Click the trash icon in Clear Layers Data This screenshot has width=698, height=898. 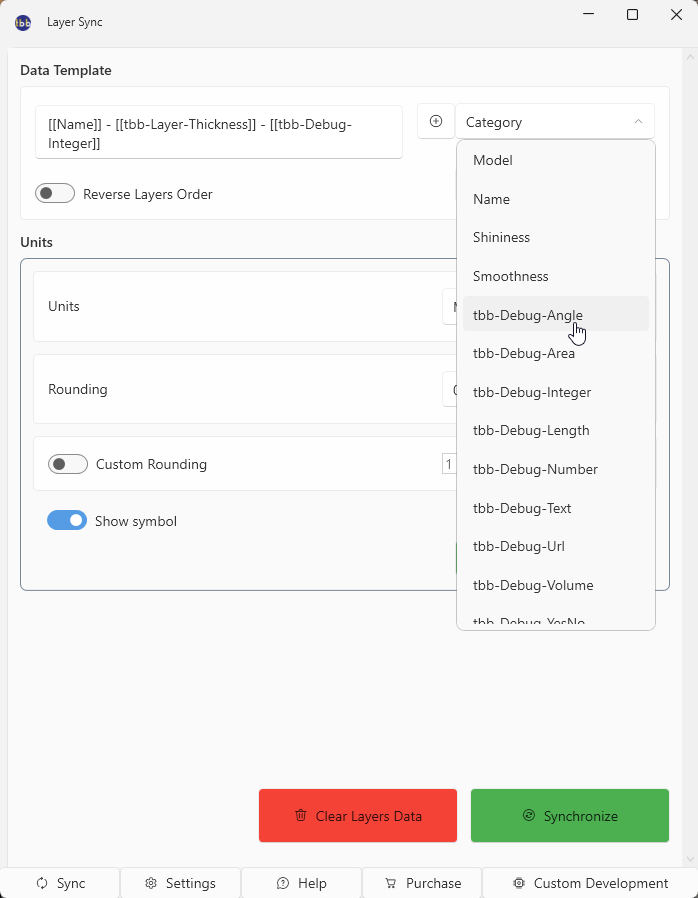(301, 815)
